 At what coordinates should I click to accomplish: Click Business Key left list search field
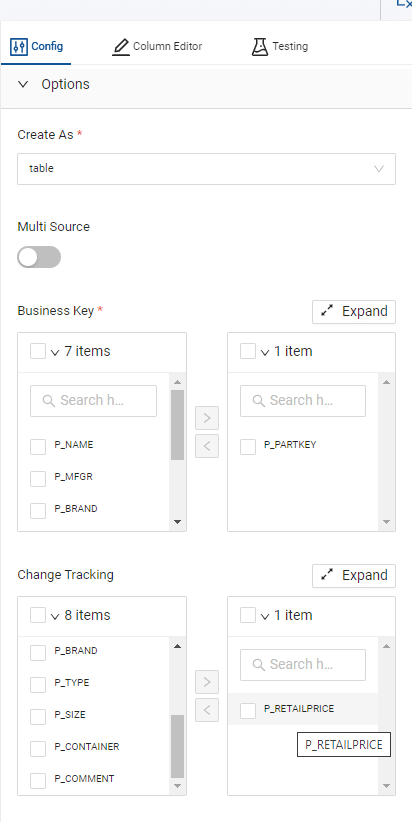(x=93, y=401)
